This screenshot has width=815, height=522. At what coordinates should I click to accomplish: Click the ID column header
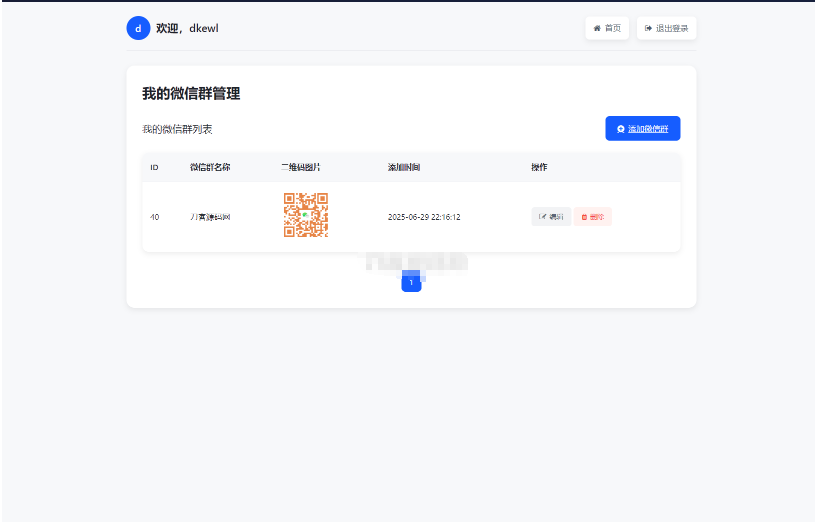pyautogui.click(x=154, y=167)
